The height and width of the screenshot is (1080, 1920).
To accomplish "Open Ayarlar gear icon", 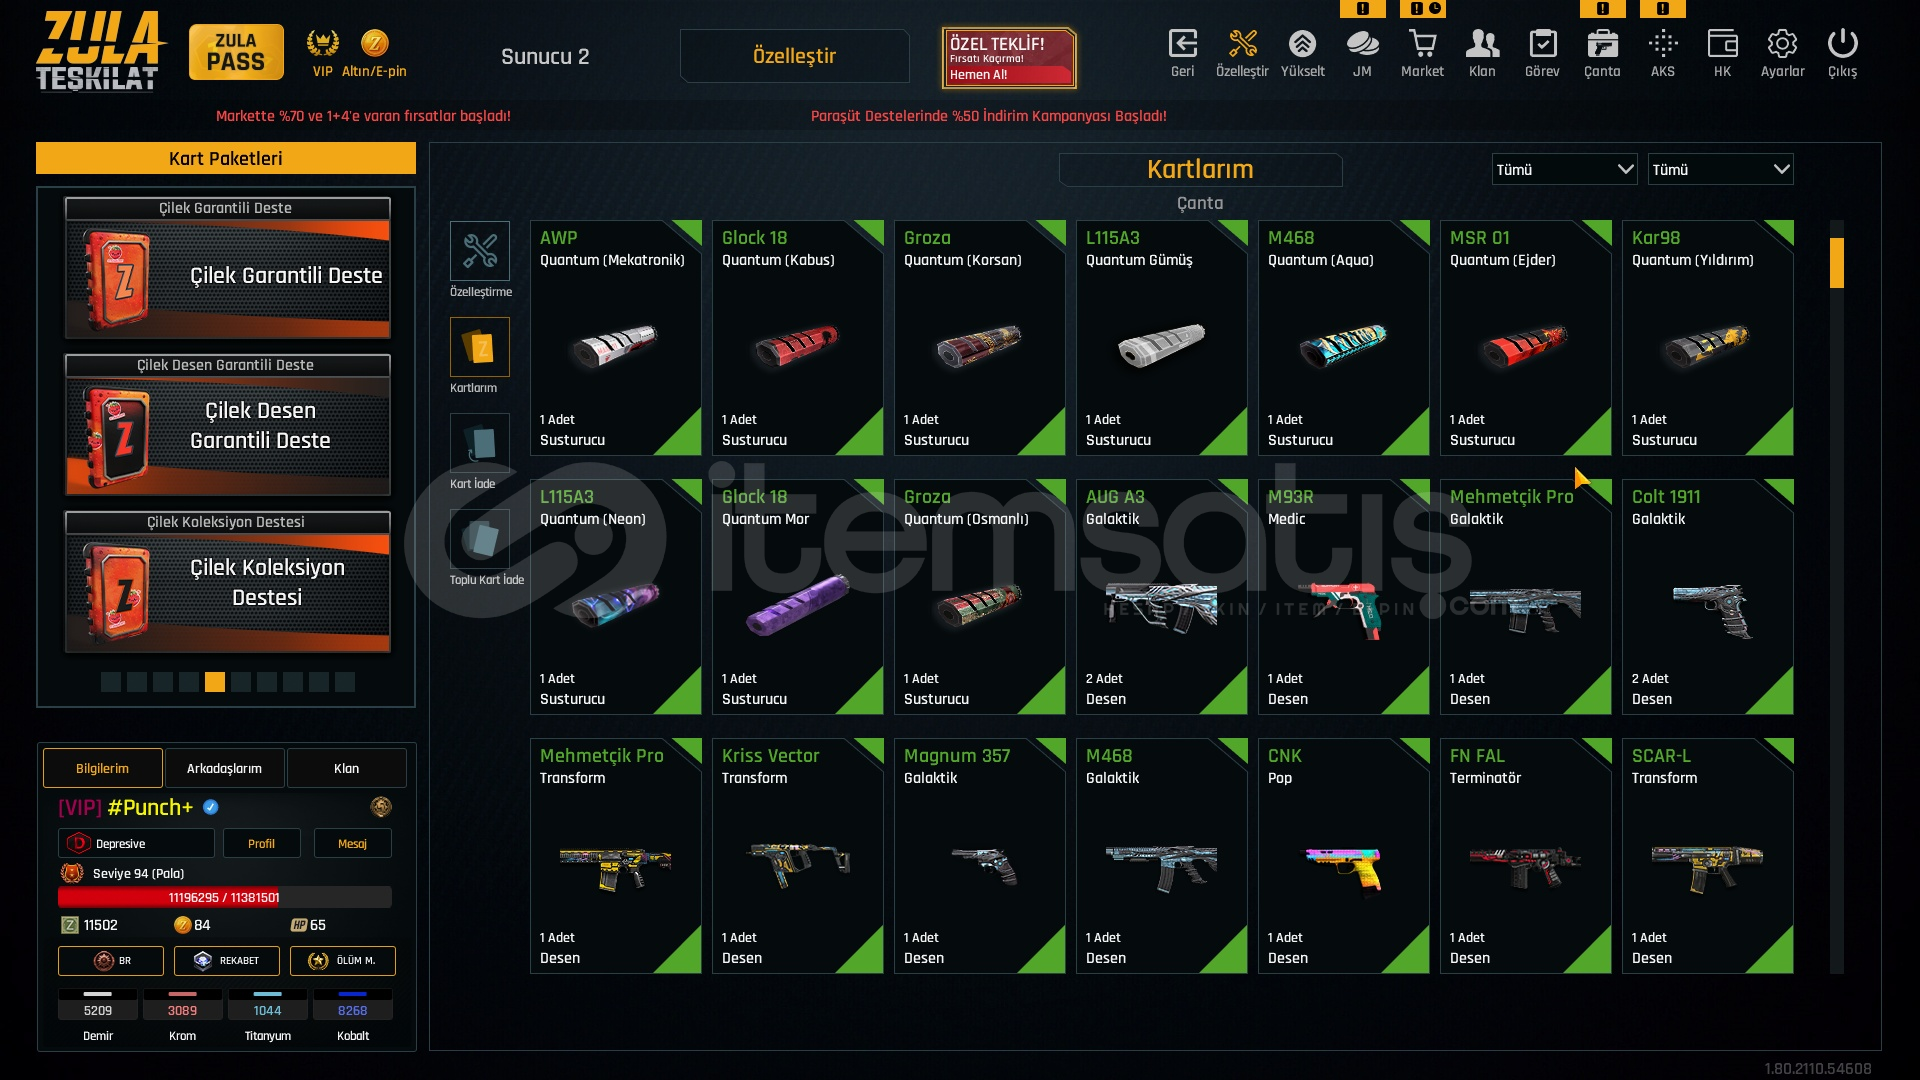I will coord(1782,44).
